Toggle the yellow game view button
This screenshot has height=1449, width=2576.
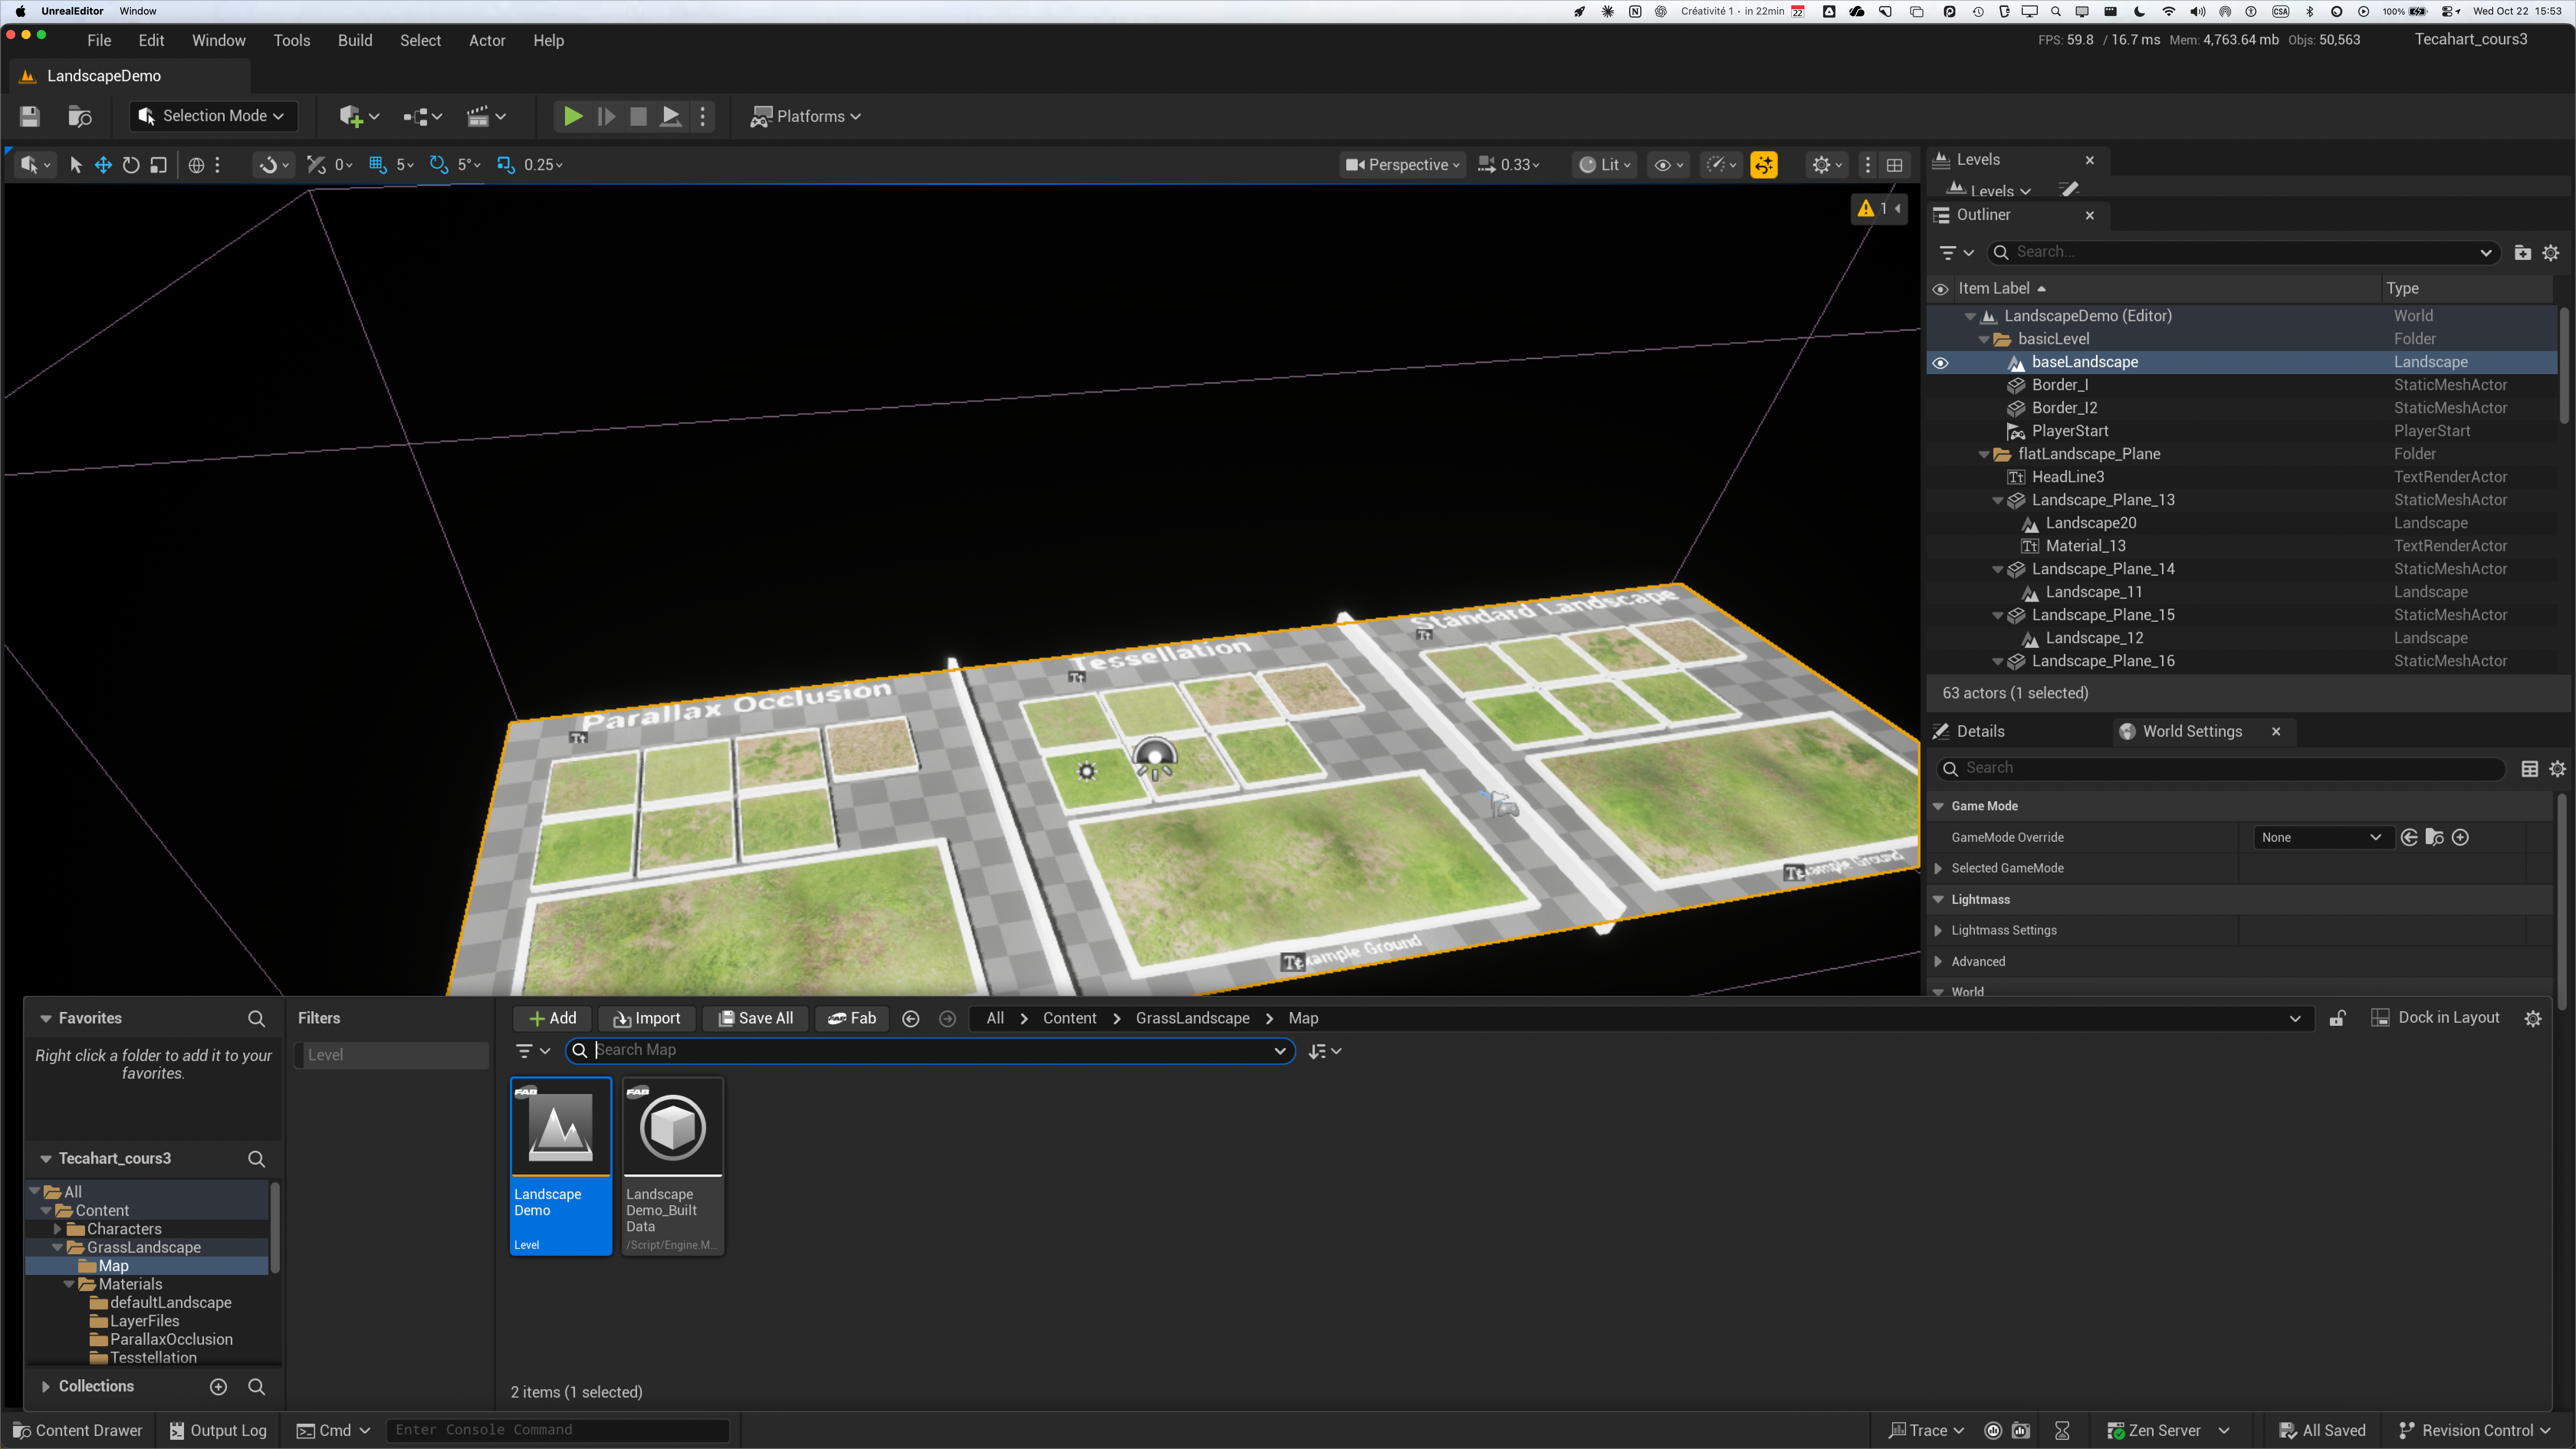pyautogui.click(x=1764, y=165)
